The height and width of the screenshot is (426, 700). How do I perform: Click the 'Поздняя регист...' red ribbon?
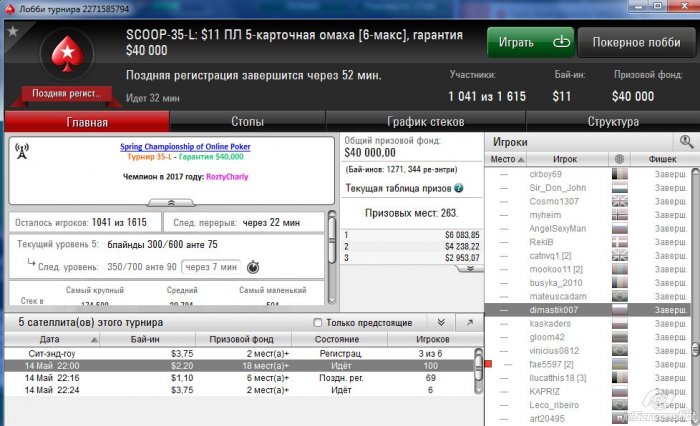tap(67, 93)
